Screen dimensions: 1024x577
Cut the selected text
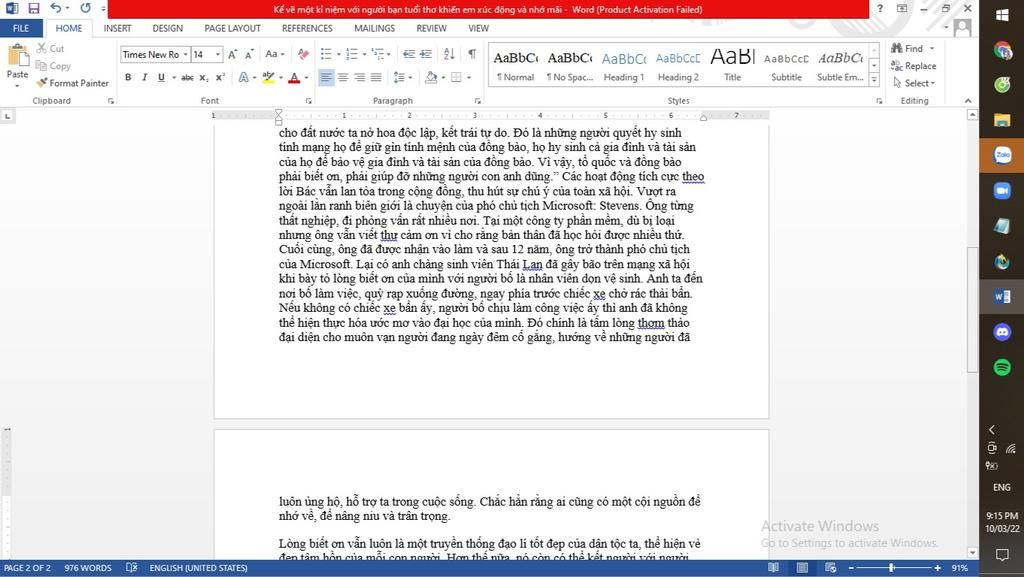[50, 48]
